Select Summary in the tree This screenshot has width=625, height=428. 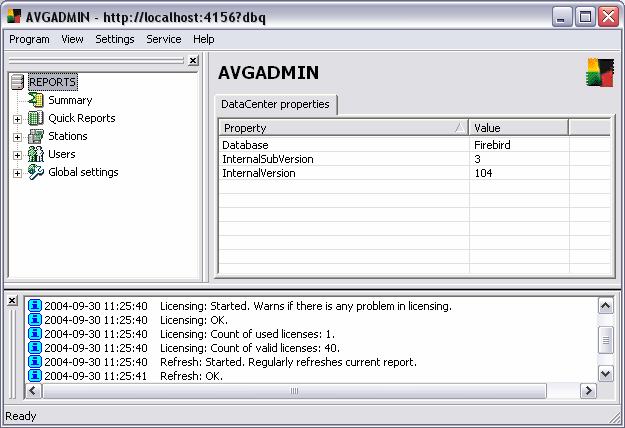(70, 100)
